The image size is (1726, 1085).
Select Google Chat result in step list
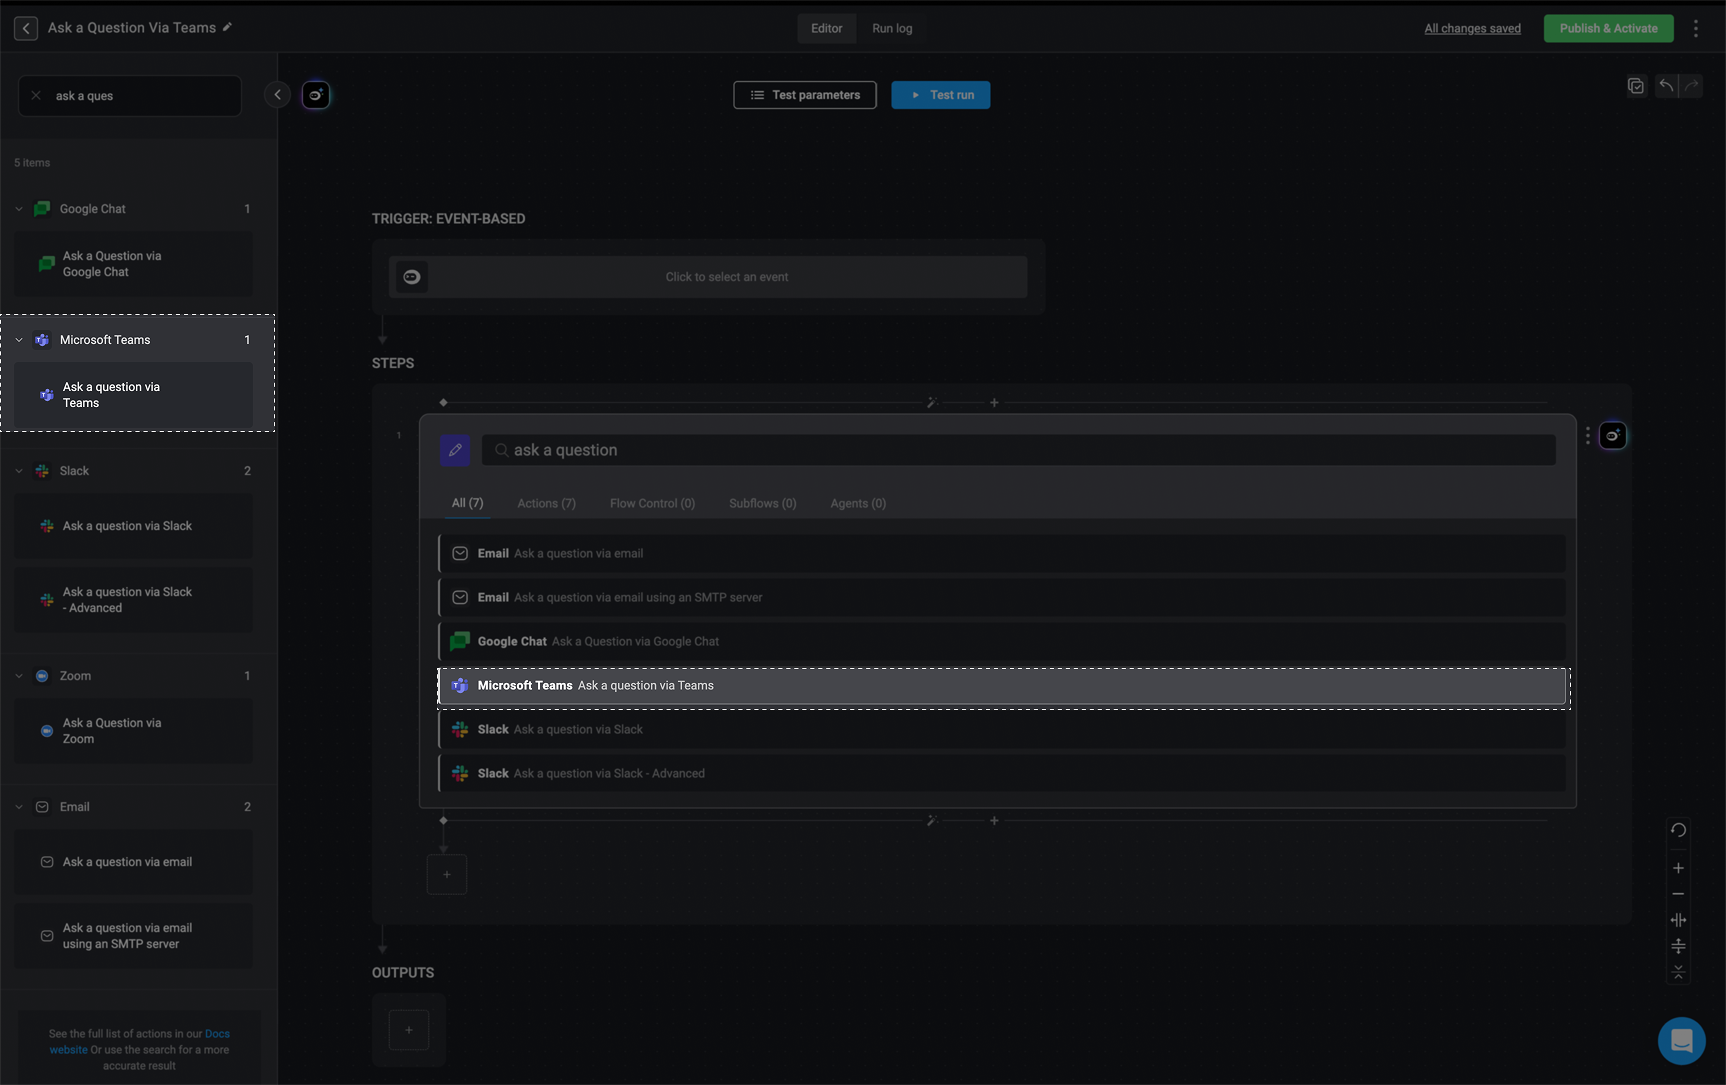coord(1002,641)
